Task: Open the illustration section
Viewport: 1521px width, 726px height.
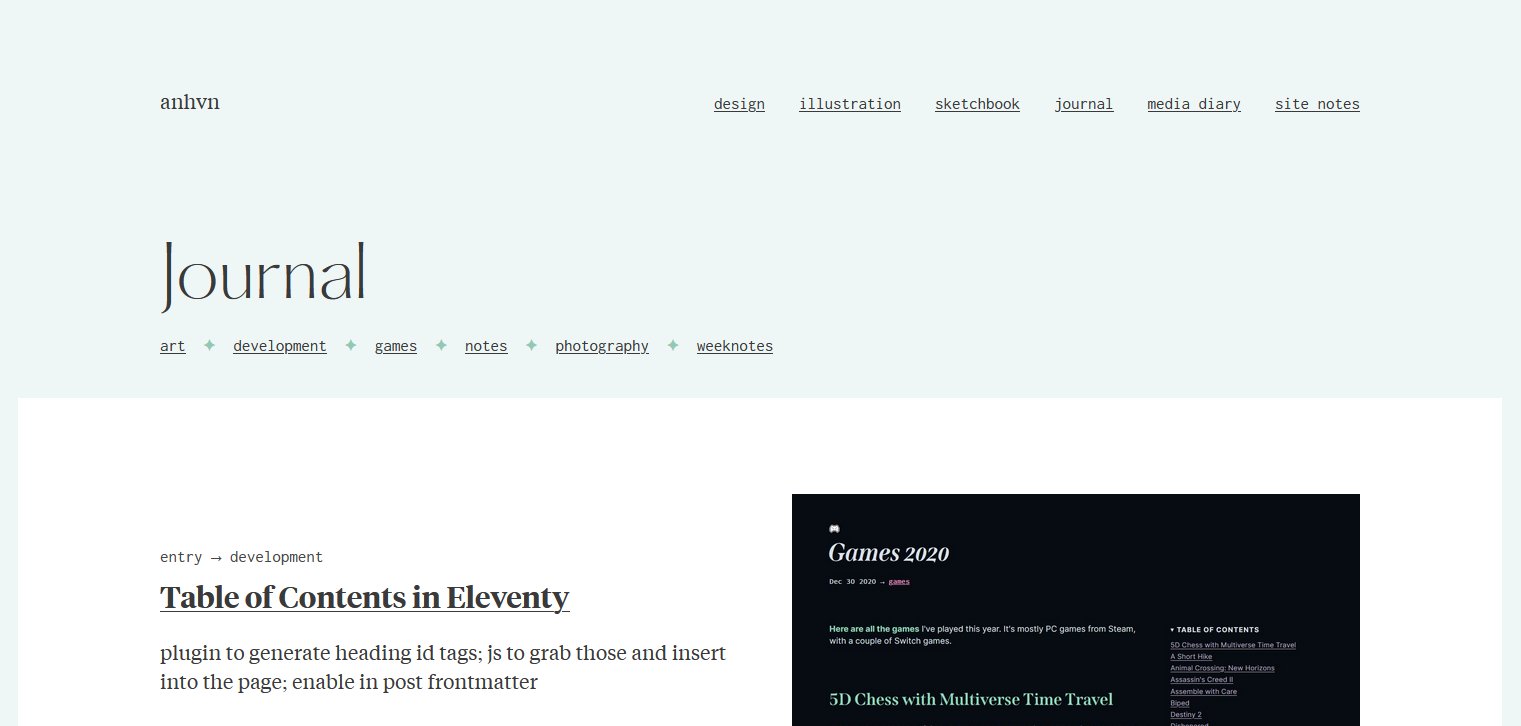Action: coord(850,104)
